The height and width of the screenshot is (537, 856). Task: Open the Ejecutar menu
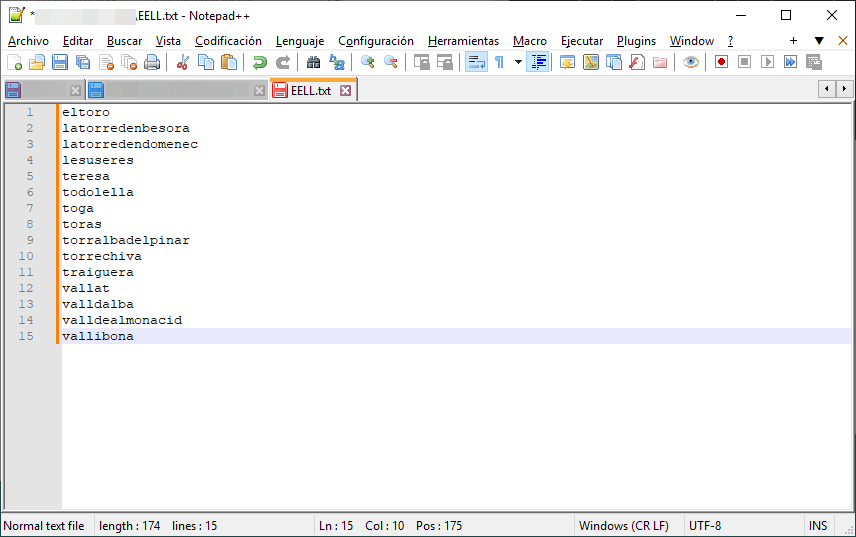point(582,41)
